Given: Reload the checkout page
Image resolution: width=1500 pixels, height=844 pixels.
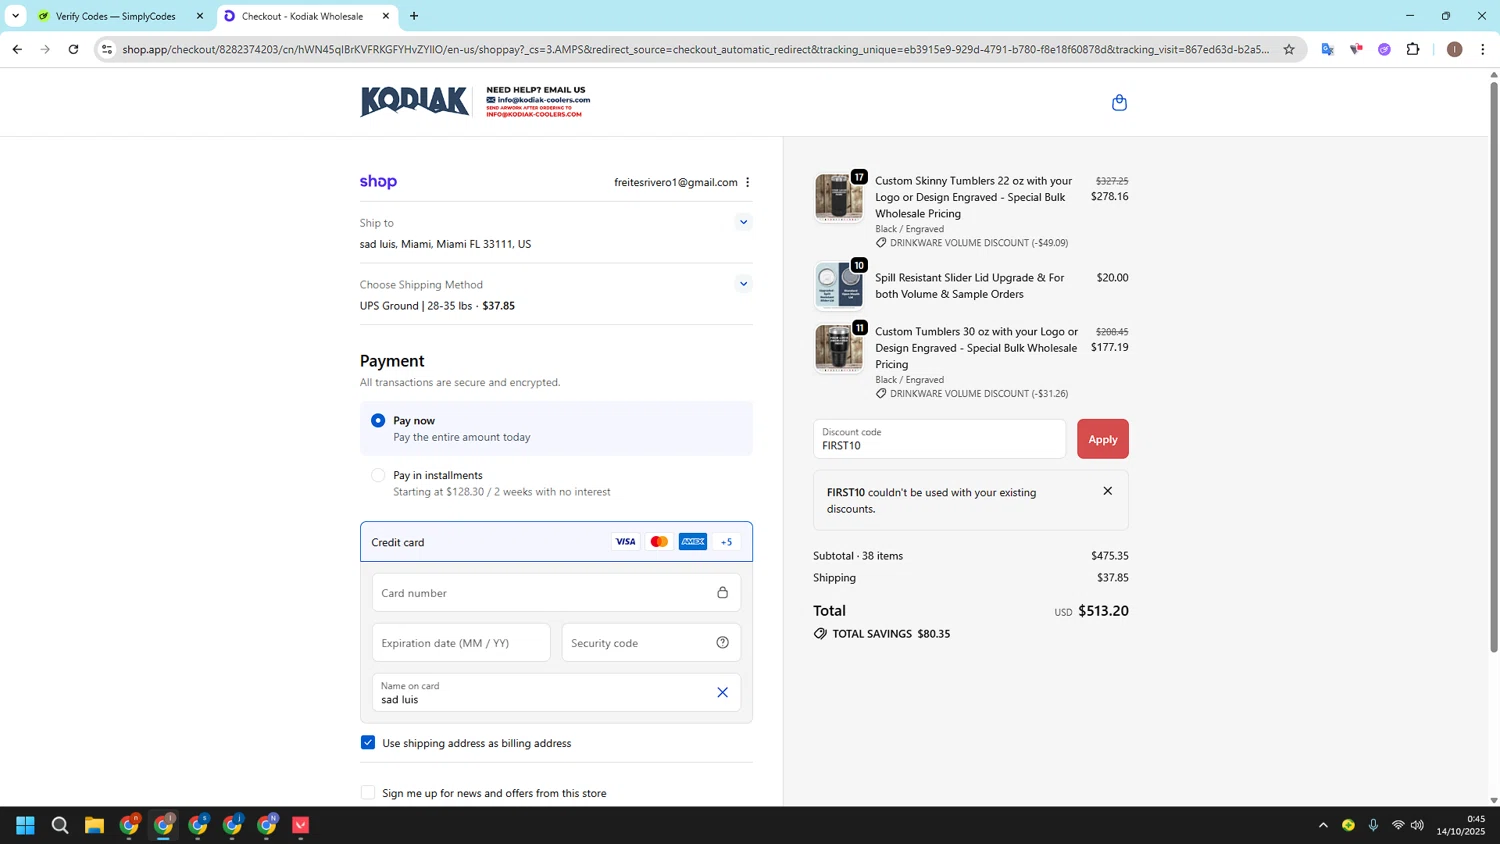Looking at the screenshot, I should tap(73, 49).
